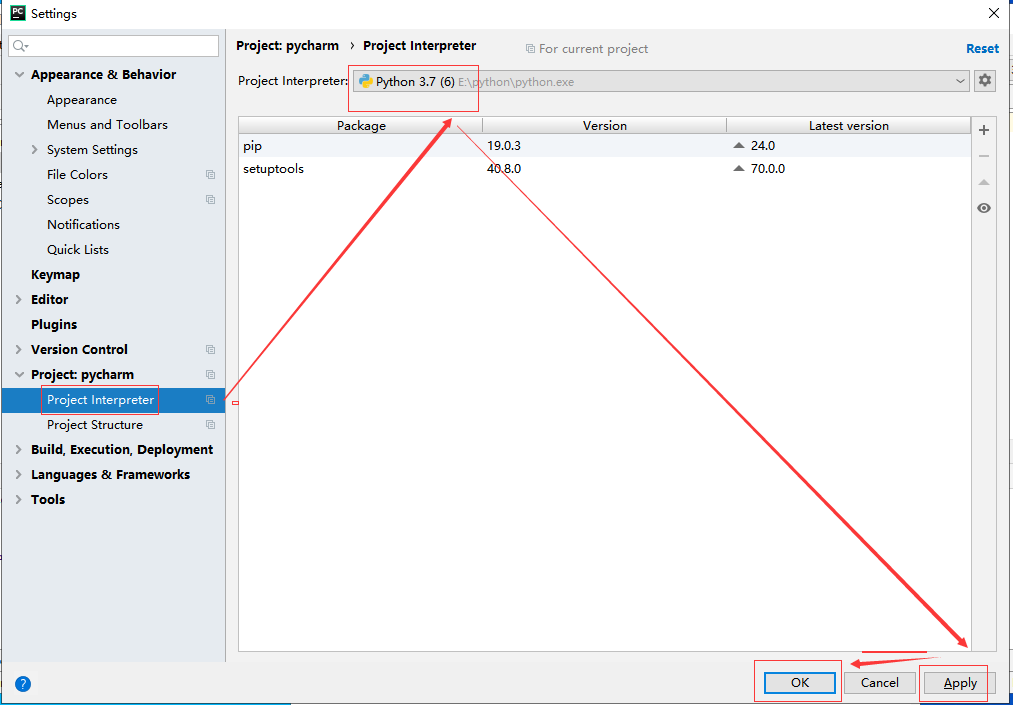Image resolution: width=1013 pixels, height=705 pixels.
Task: Click the copy icon beside Project Interpreter
Action: [211, 400]
